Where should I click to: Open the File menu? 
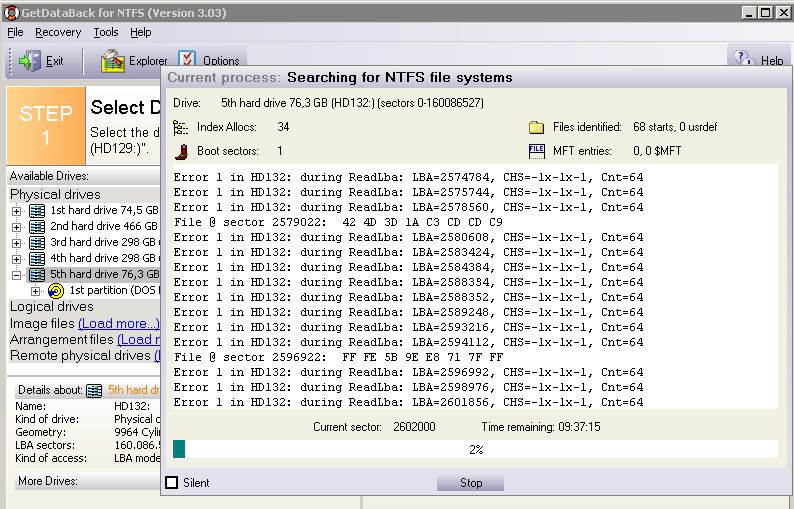(x=15, y=32)
